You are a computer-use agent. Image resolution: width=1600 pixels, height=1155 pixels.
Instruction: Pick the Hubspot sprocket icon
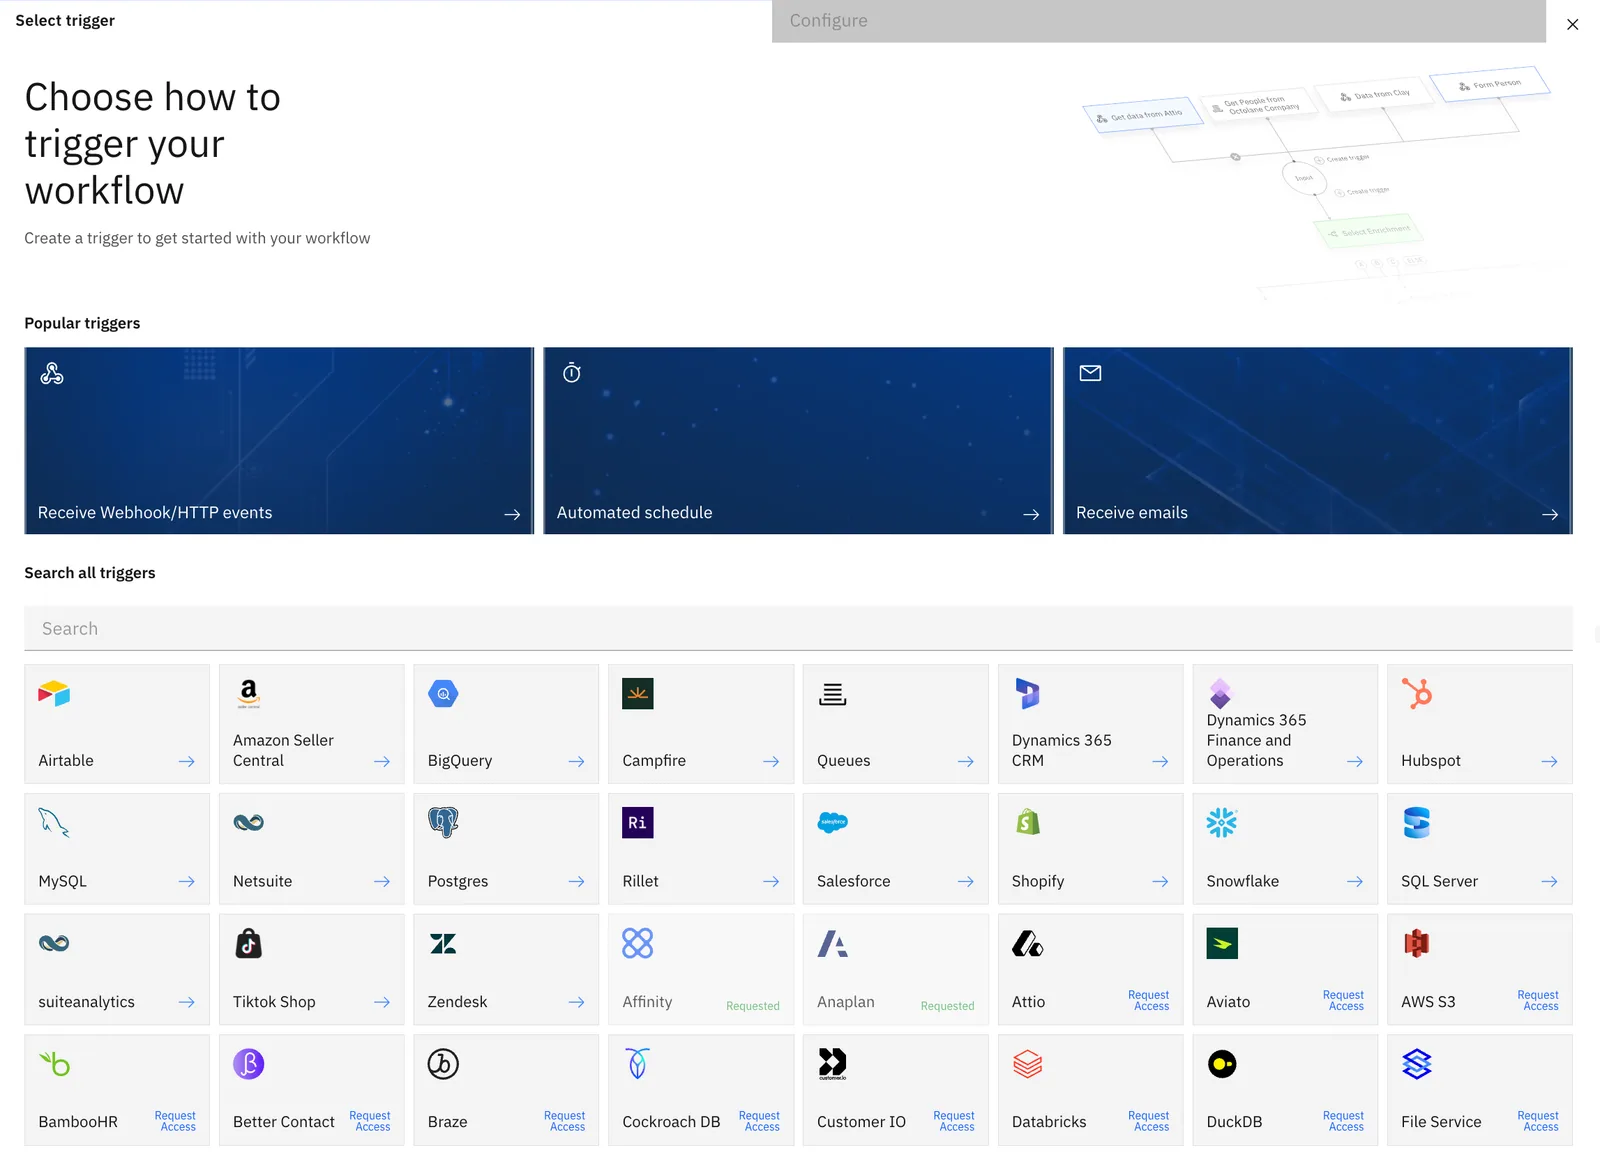pyautogui.click(x=1416, y=694)
